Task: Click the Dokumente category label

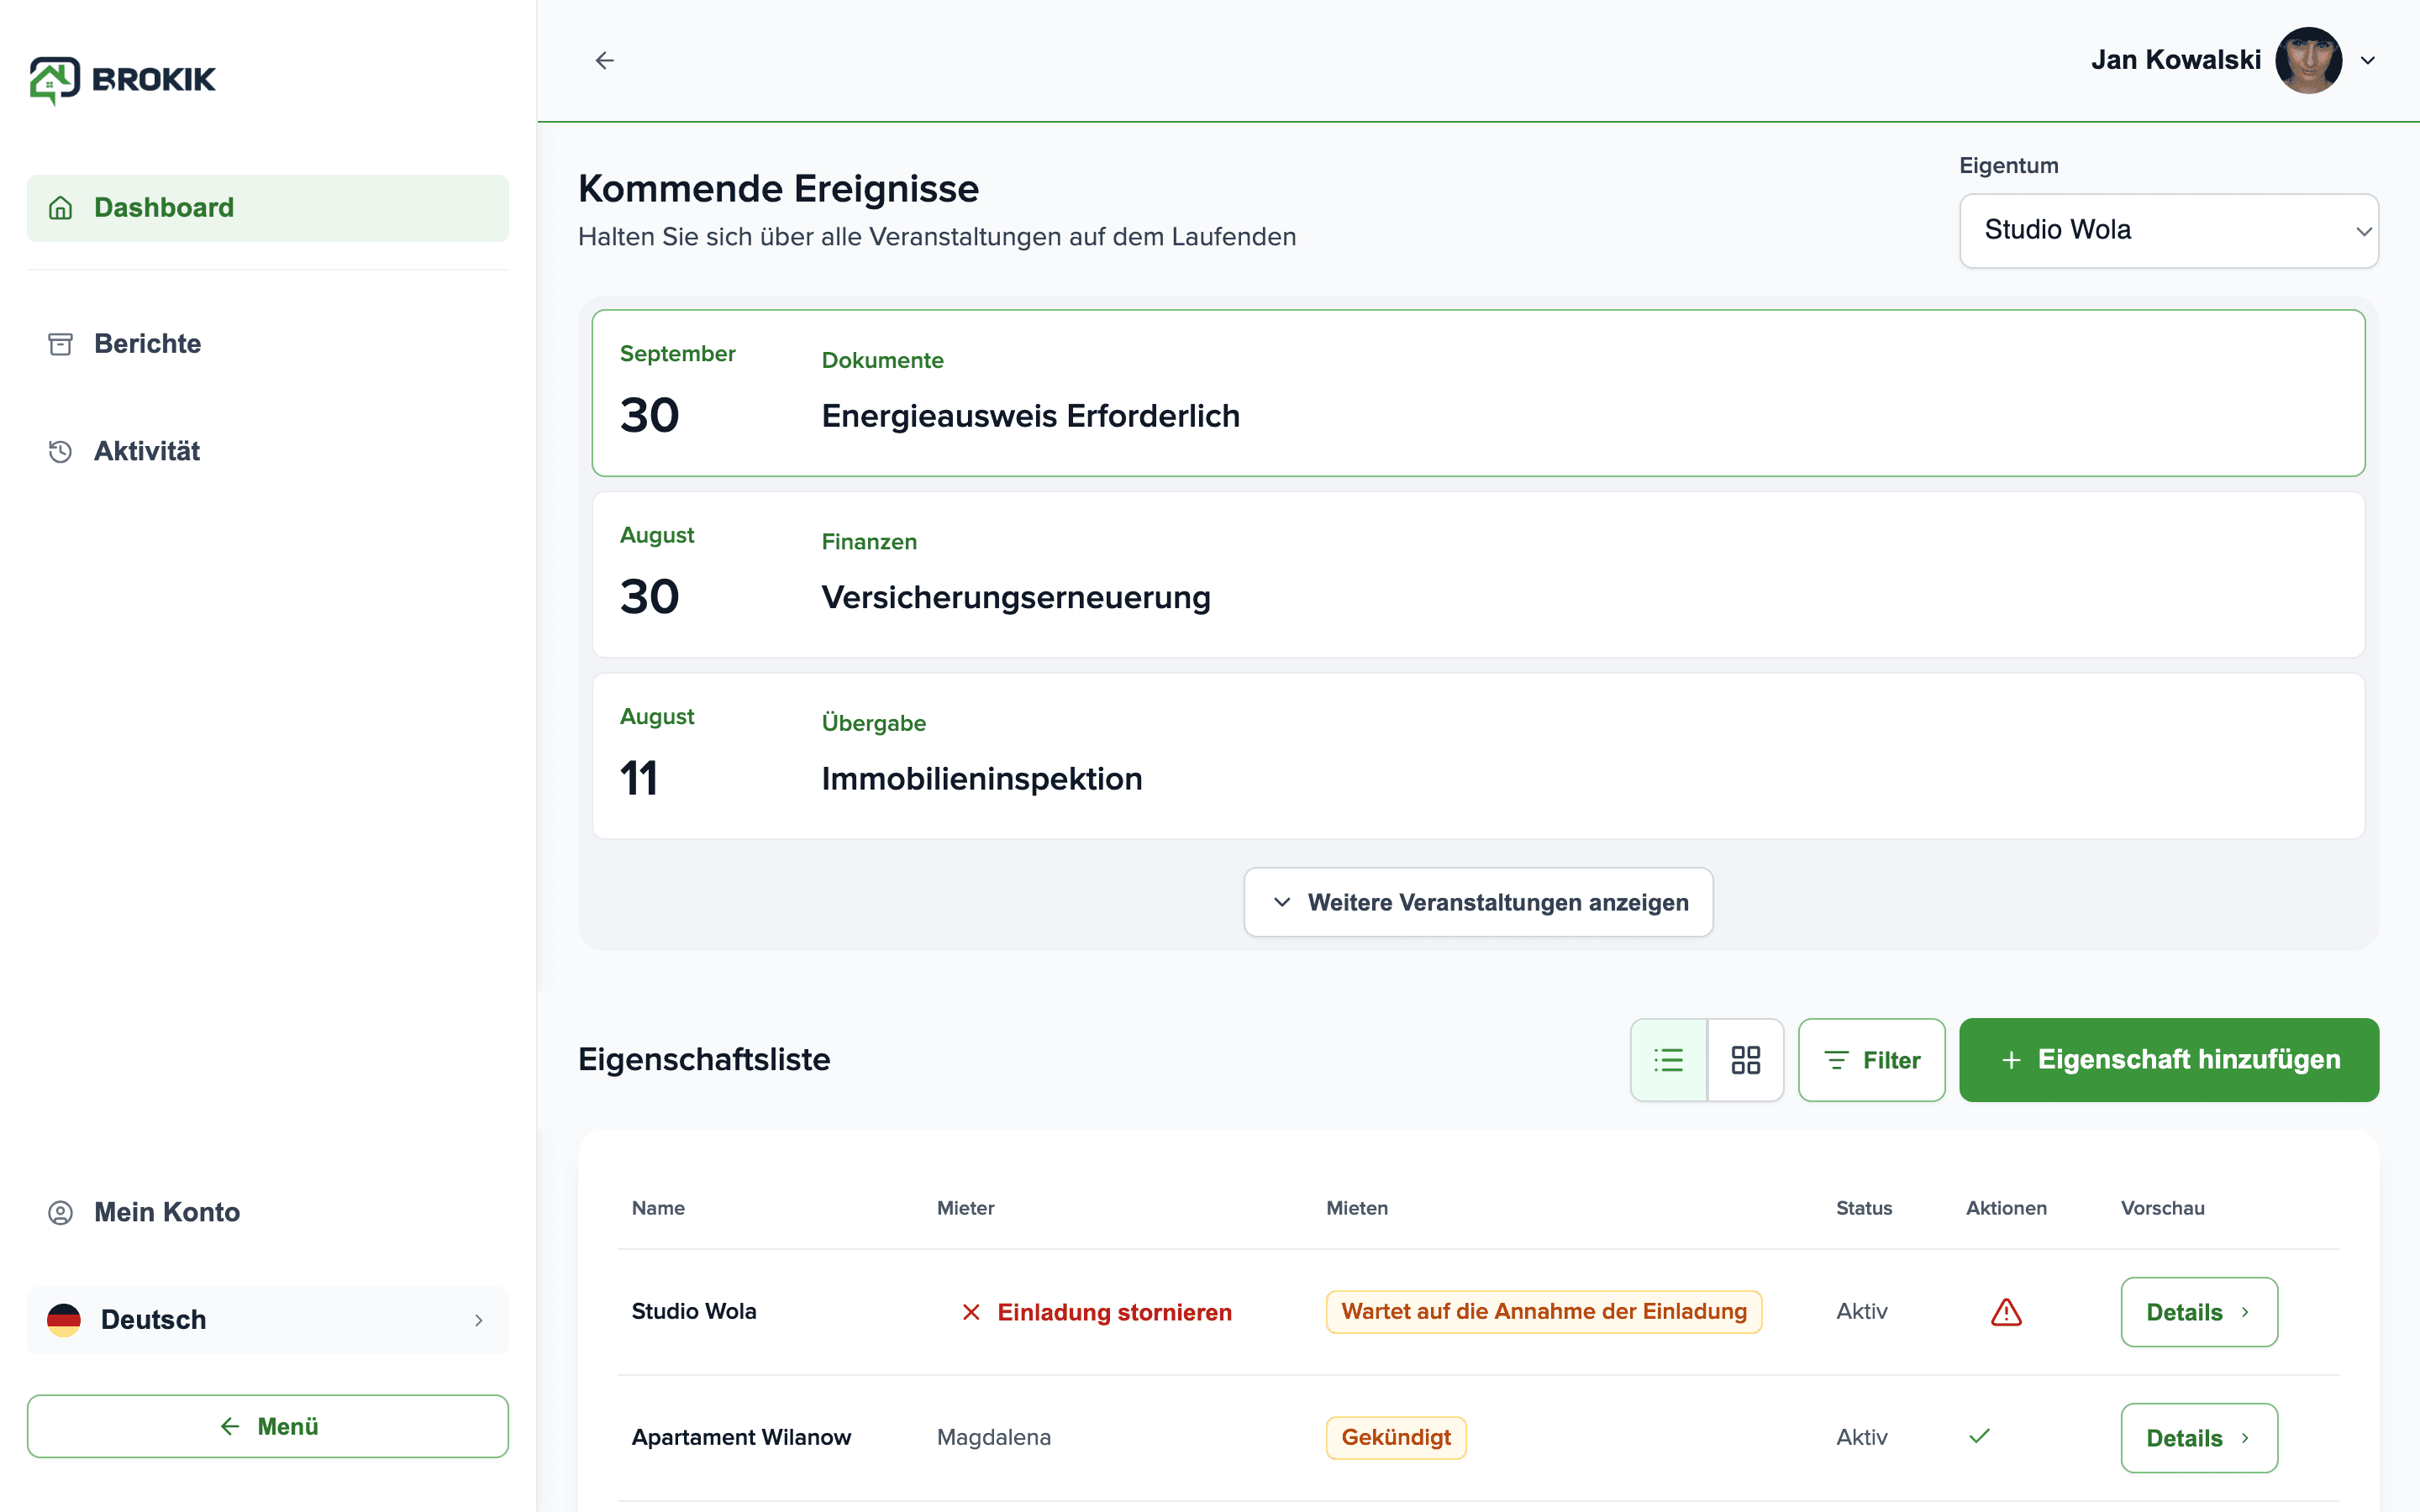Action: (x=882, y=360)
